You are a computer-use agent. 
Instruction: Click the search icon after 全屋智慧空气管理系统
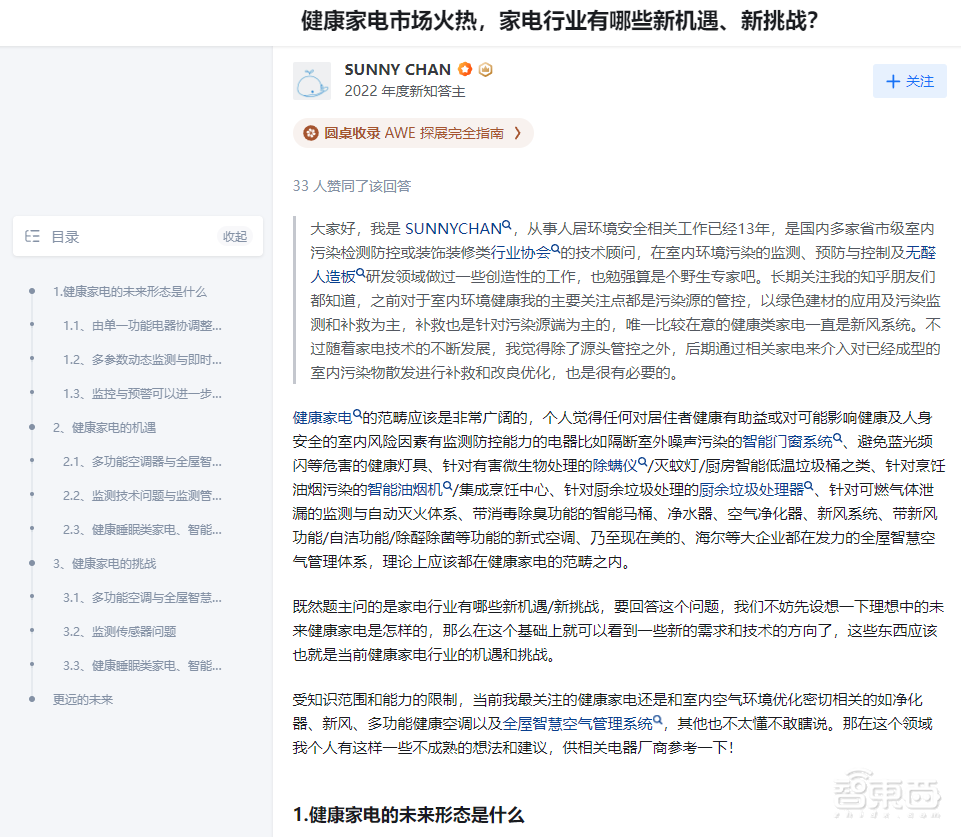coord(658,719)
